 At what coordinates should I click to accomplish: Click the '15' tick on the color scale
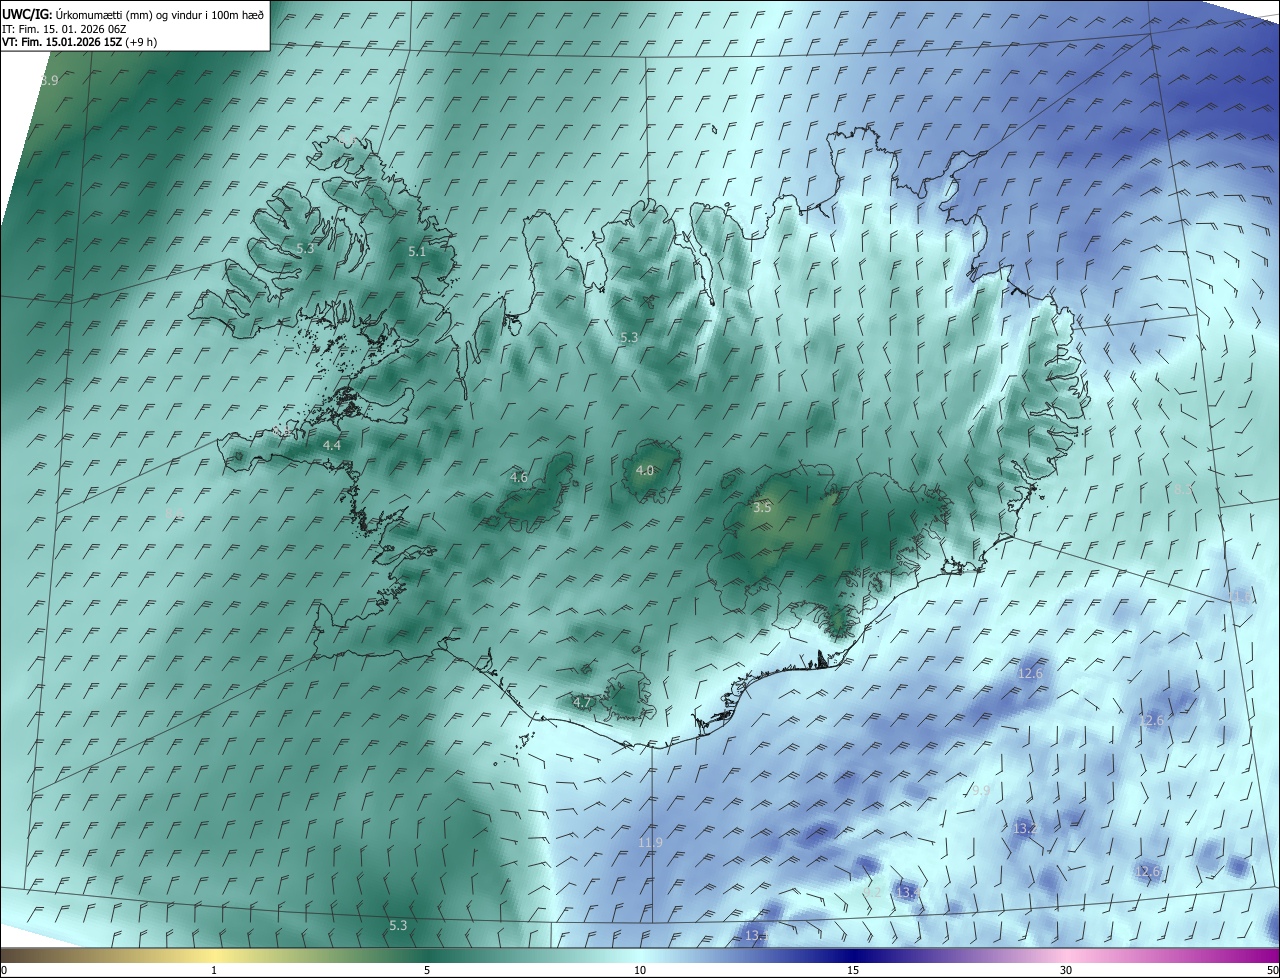pyautogui.click(x=853, y=970)
